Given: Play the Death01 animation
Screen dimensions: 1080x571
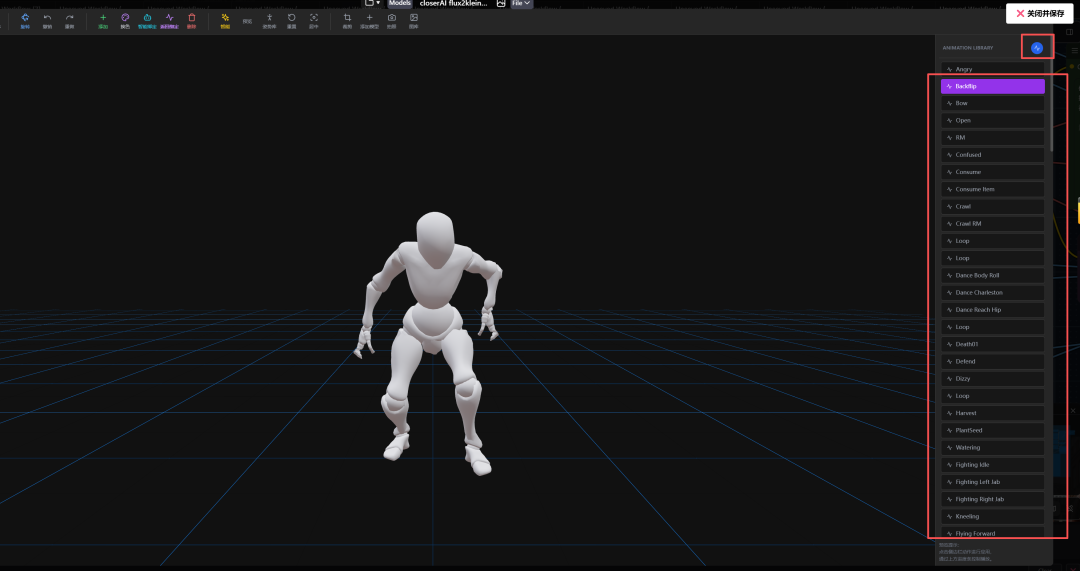Looking at the screenshot, I should [993, 344].
